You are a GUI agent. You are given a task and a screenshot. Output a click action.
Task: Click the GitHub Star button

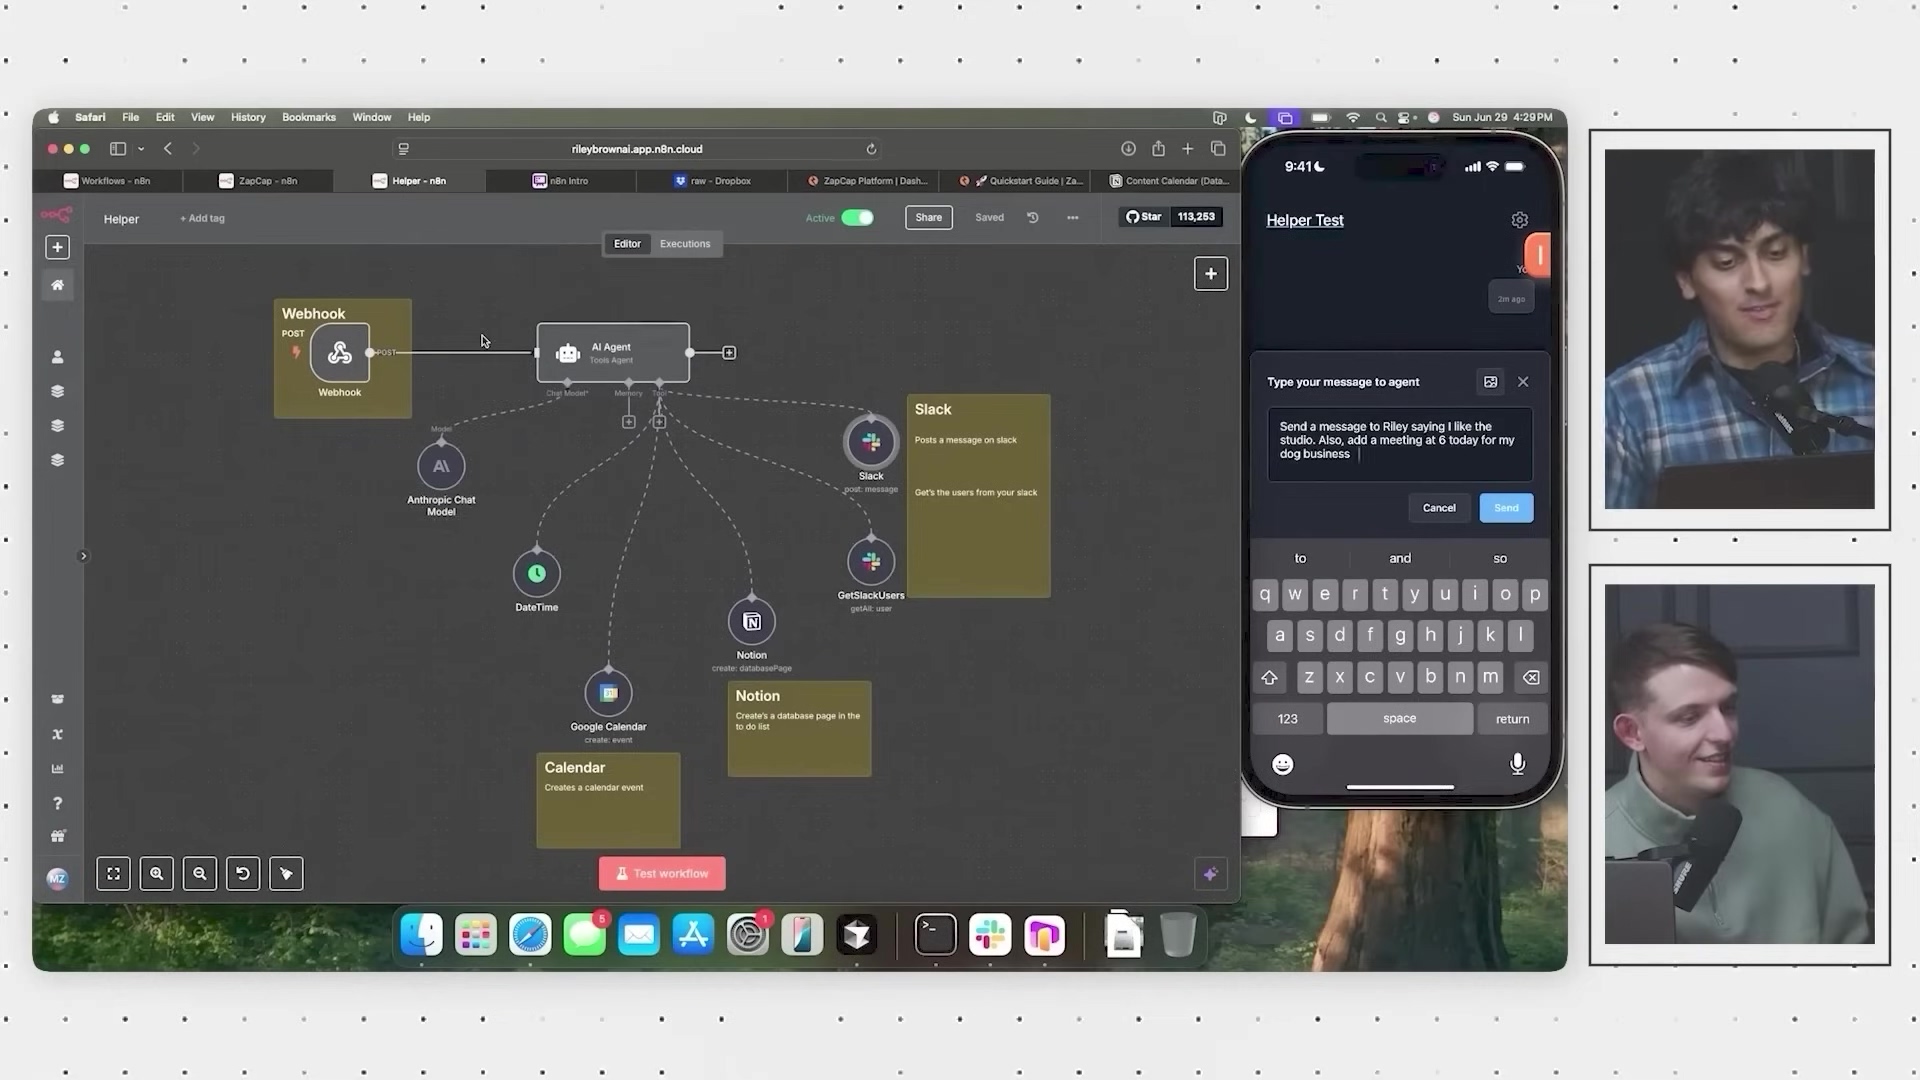(x=1144, y=217)
